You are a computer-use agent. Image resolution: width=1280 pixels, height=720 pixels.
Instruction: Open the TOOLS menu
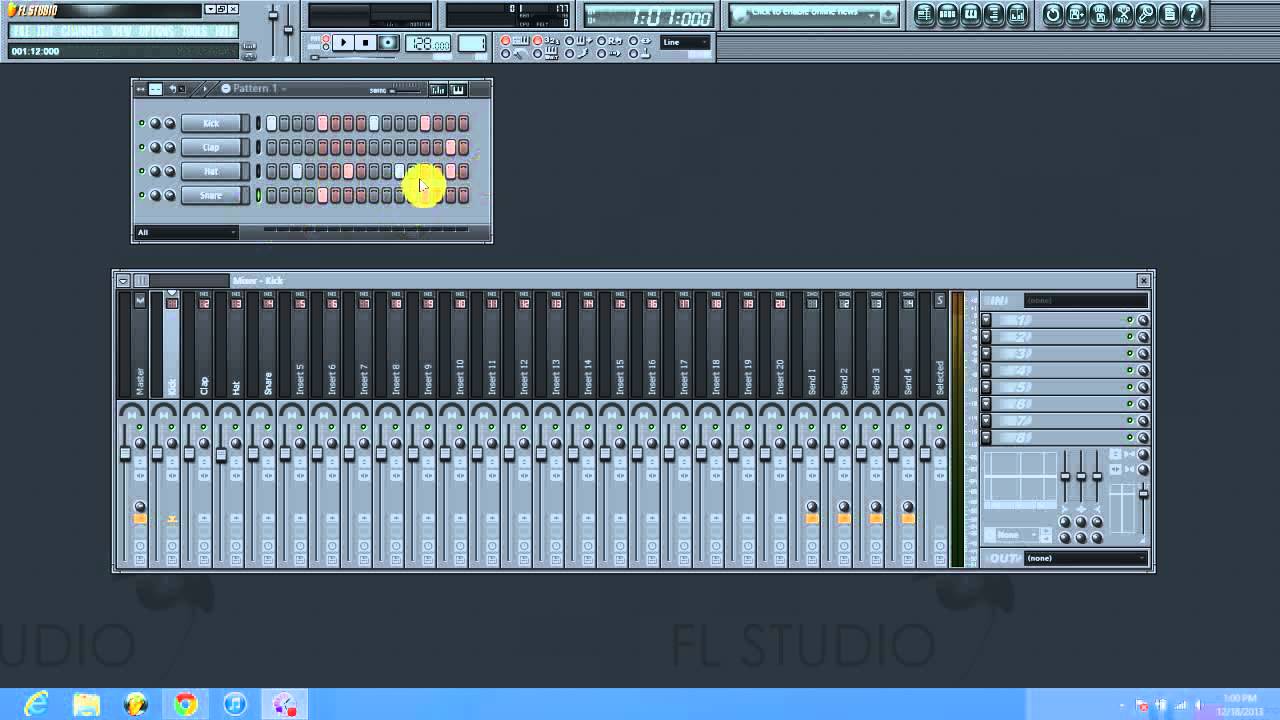click(195, 31)
